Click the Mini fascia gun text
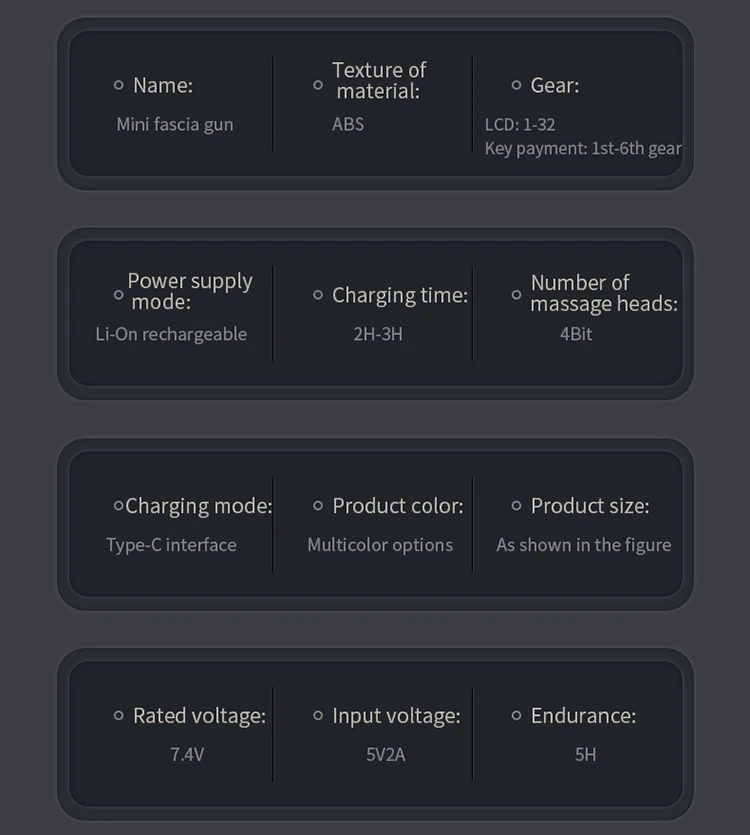The height and width of the screenshot is (835, 750). [x=175, y=125]
